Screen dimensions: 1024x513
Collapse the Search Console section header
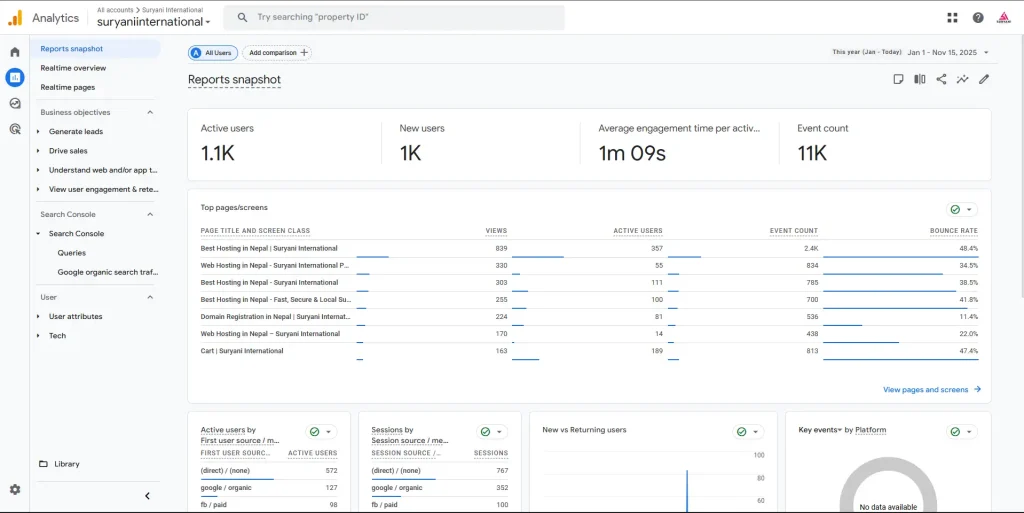coord(150,214)
